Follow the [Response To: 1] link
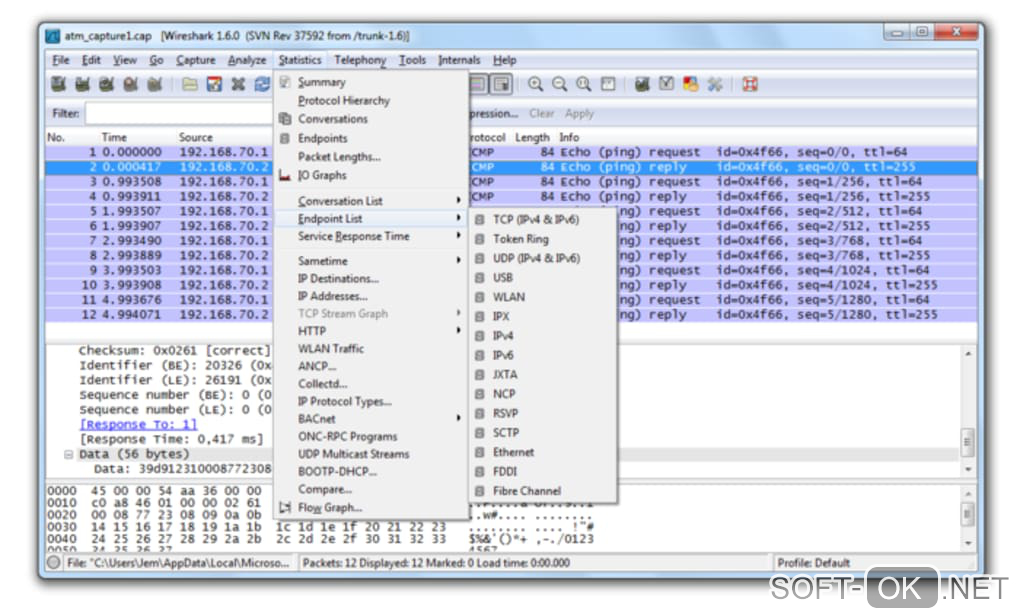The height and width of the screenshot is (613, 1020). tap(138, 424)
